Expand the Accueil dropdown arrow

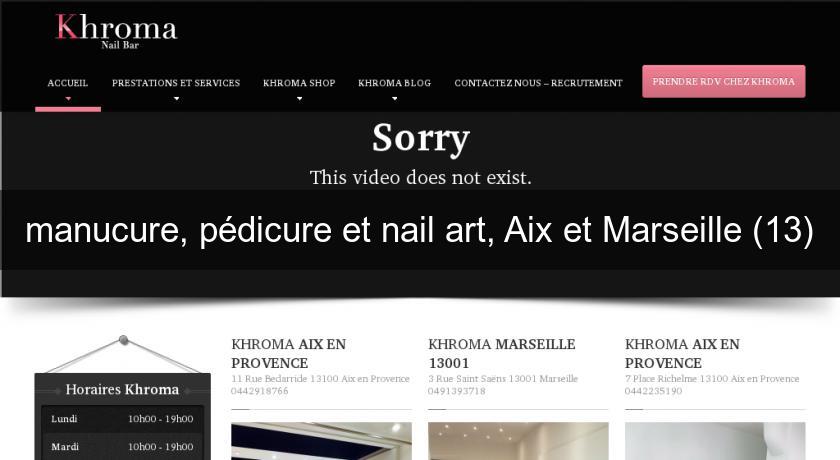tap(68, 99)
